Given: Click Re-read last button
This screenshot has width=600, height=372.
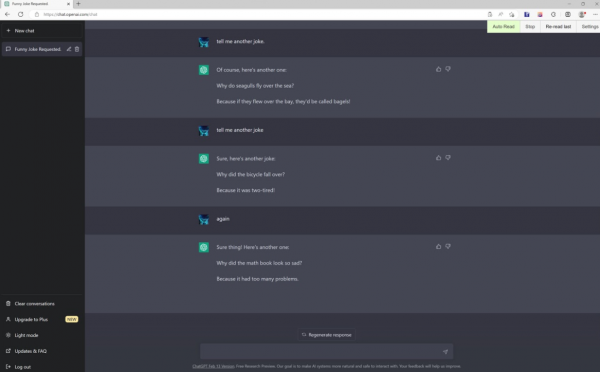Looking at the screenshot, I should pos(558,26).
